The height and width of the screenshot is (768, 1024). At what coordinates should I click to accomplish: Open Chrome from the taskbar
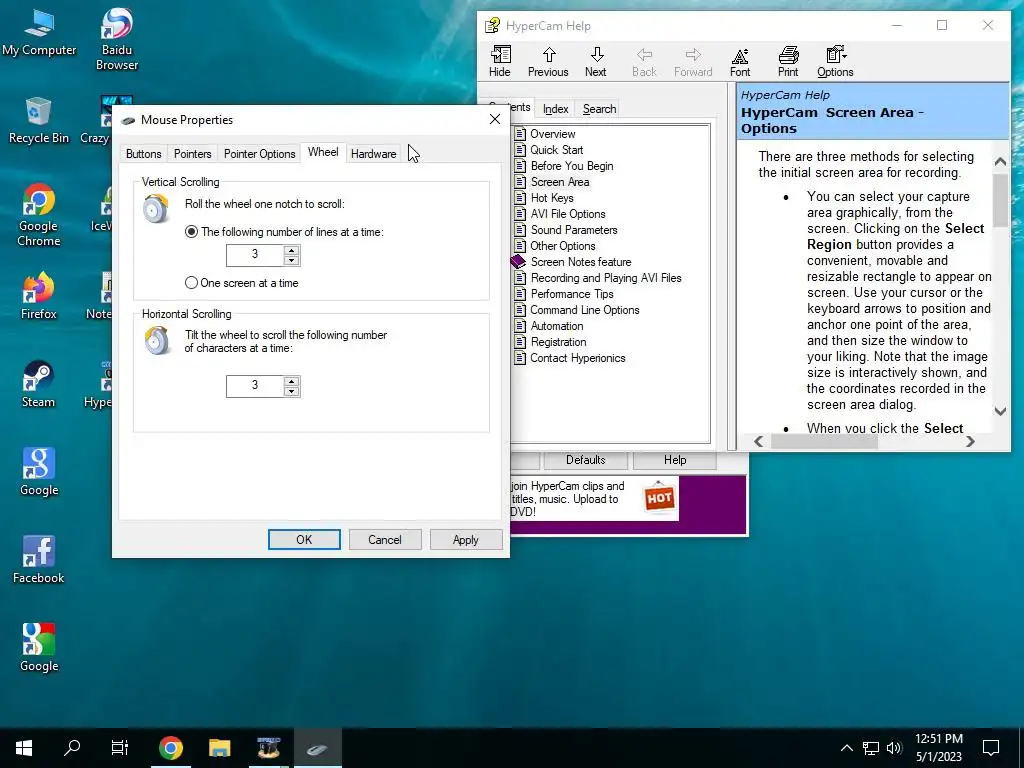(x=170, y=748)
